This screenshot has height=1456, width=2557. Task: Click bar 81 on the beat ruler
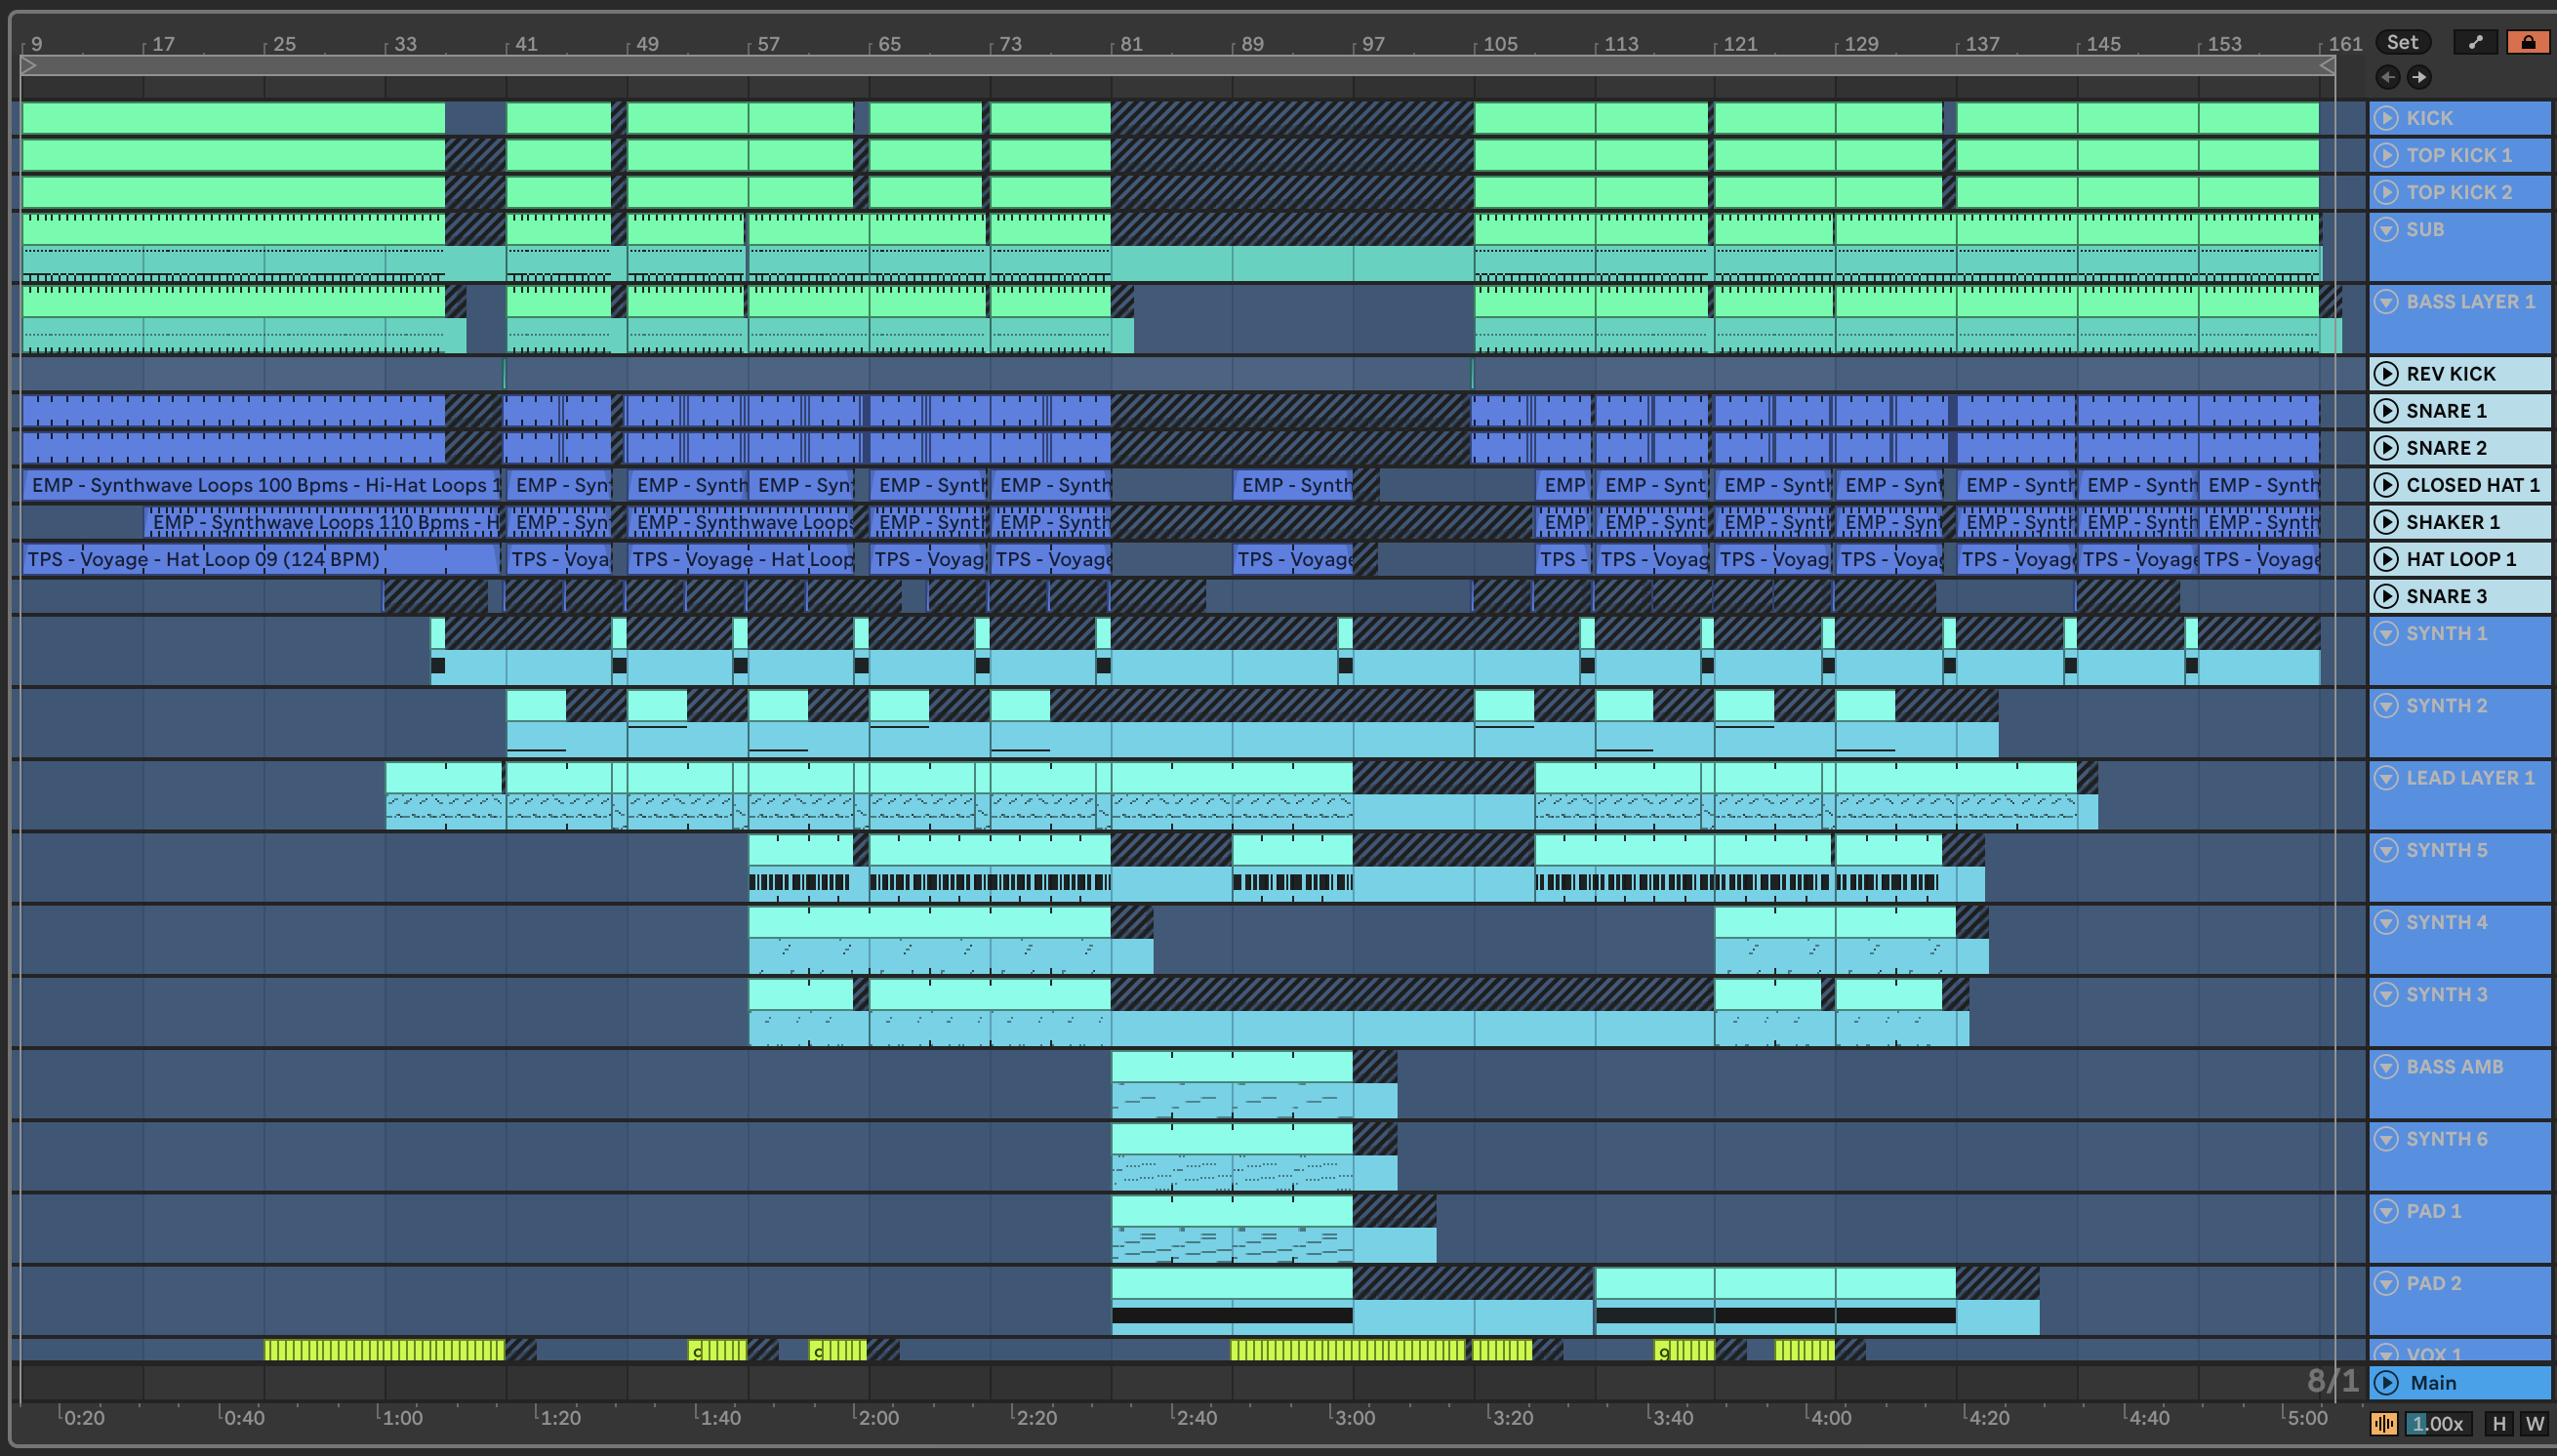(1130, 44)
